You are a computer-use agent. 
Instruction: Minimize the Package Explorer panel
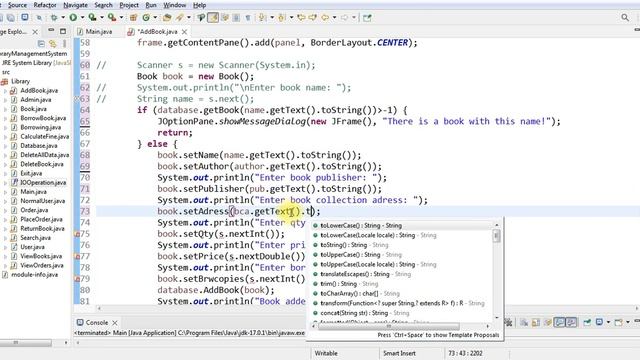coord(51,31)
